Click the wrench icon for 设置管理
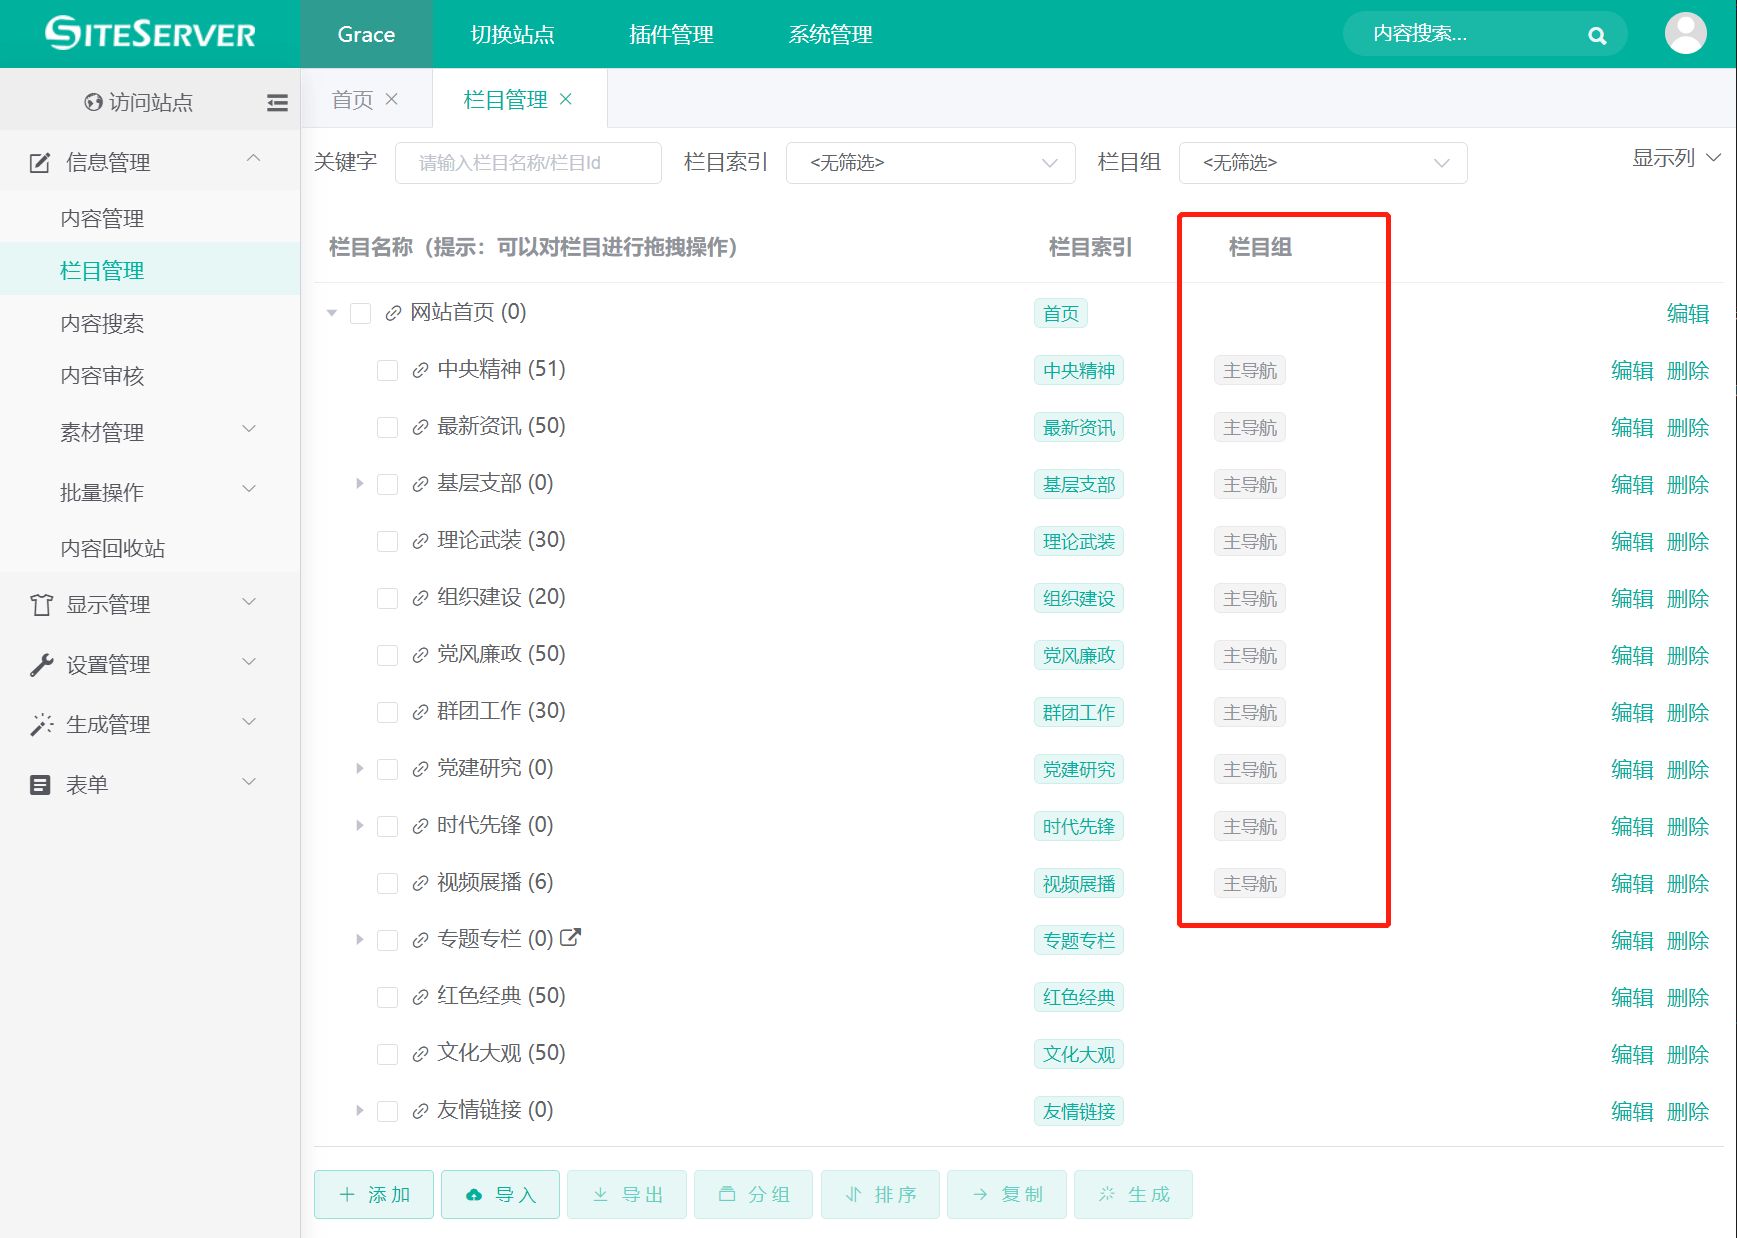 [40, 662]
